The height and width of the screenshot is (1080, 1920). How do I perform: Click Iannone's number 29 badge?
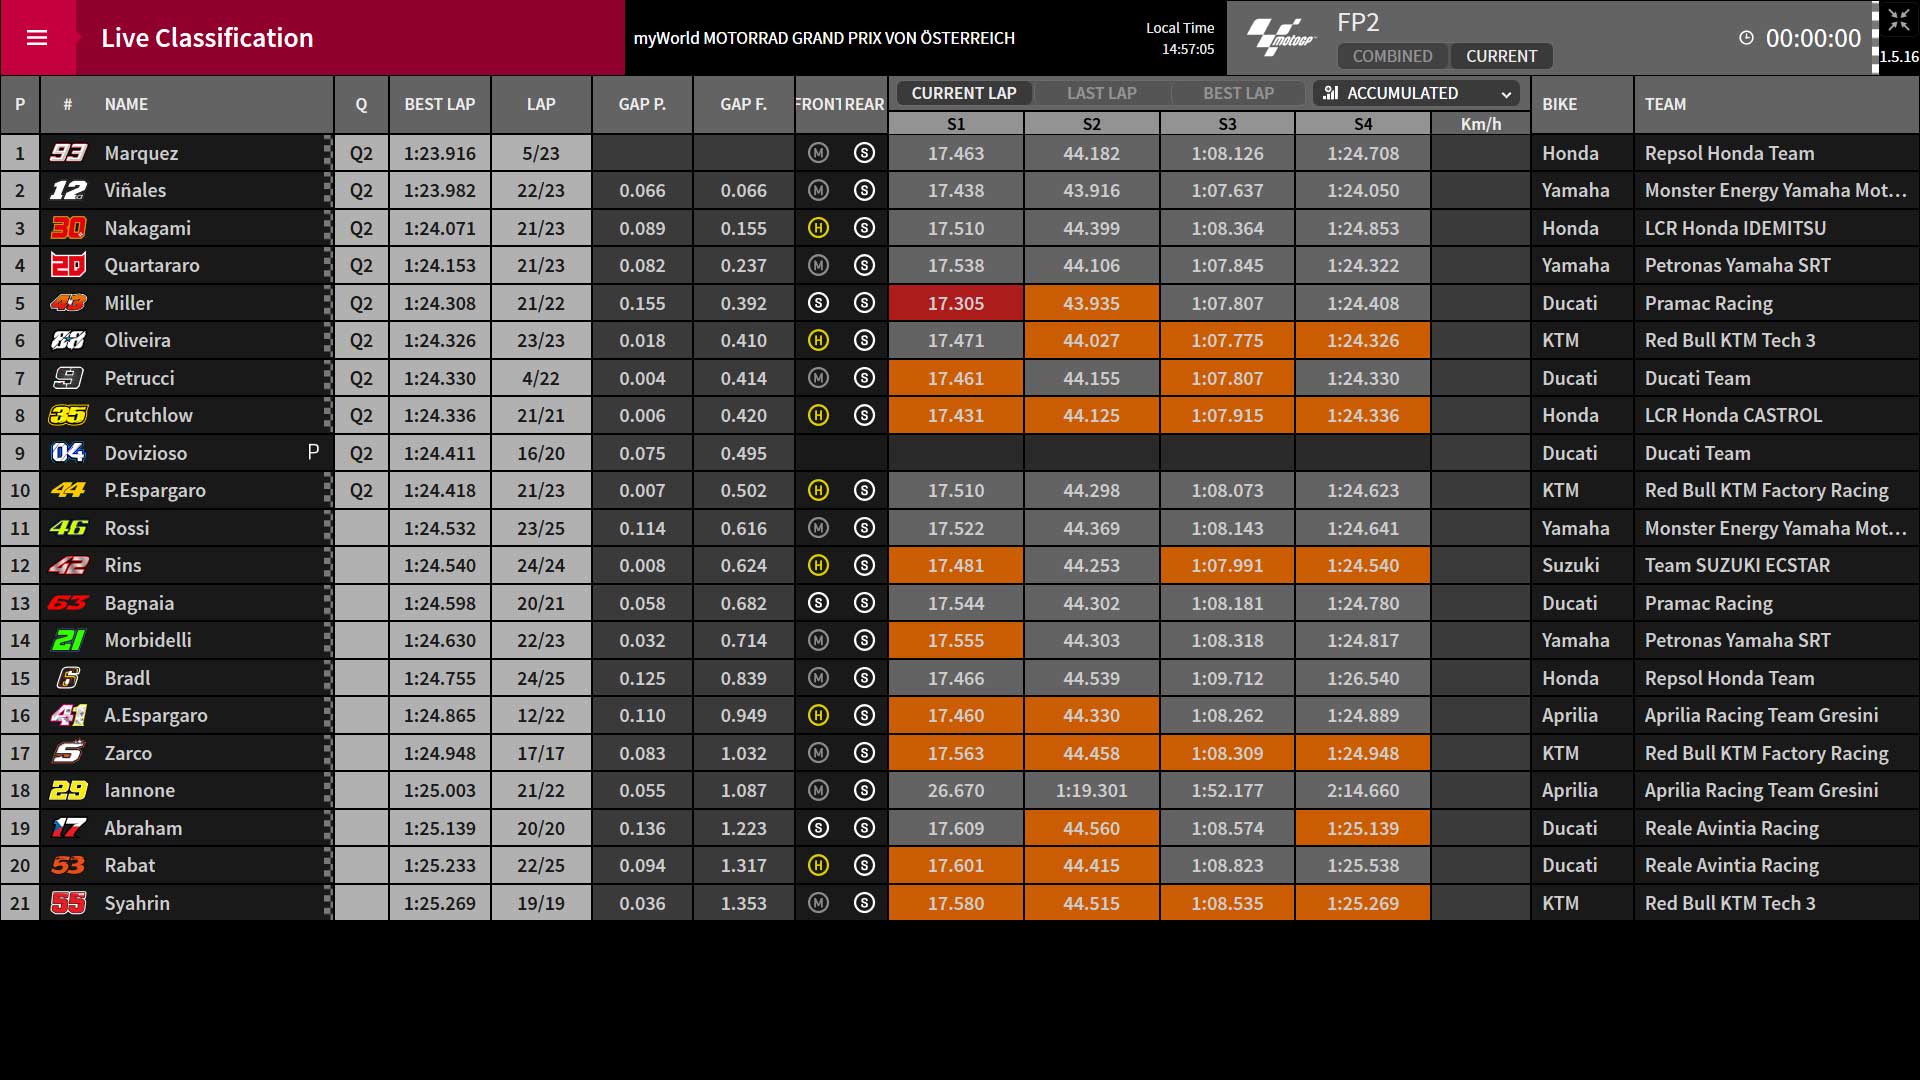pos(68,790)
